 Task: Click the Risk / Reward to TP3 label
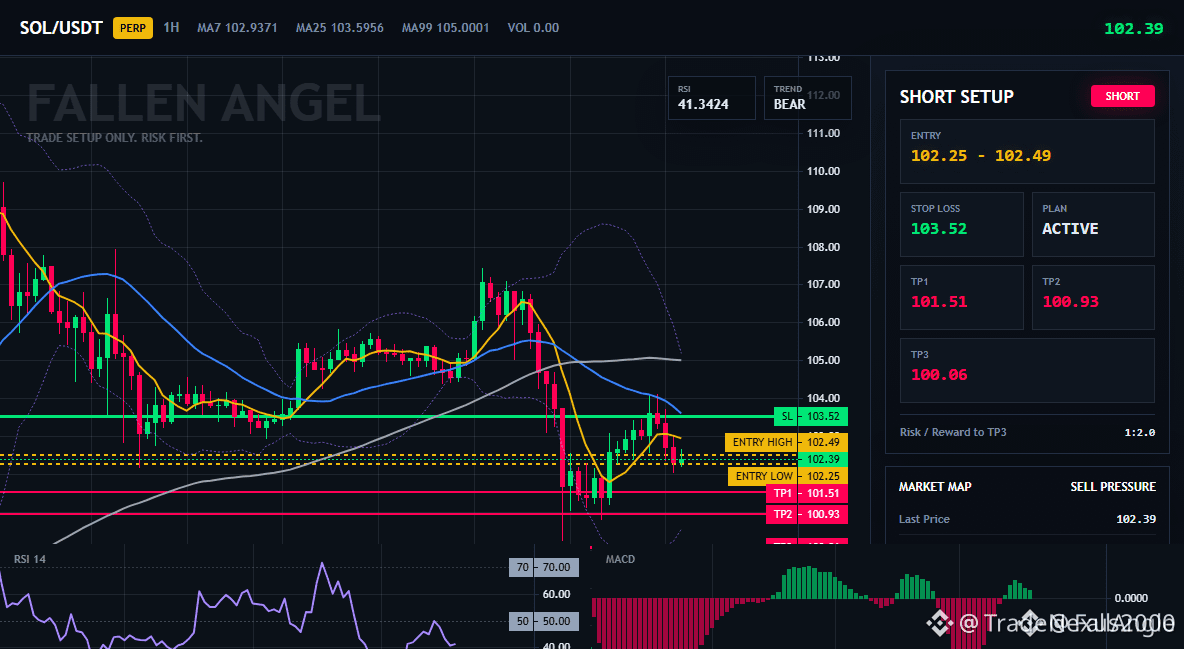coord(953,432)
